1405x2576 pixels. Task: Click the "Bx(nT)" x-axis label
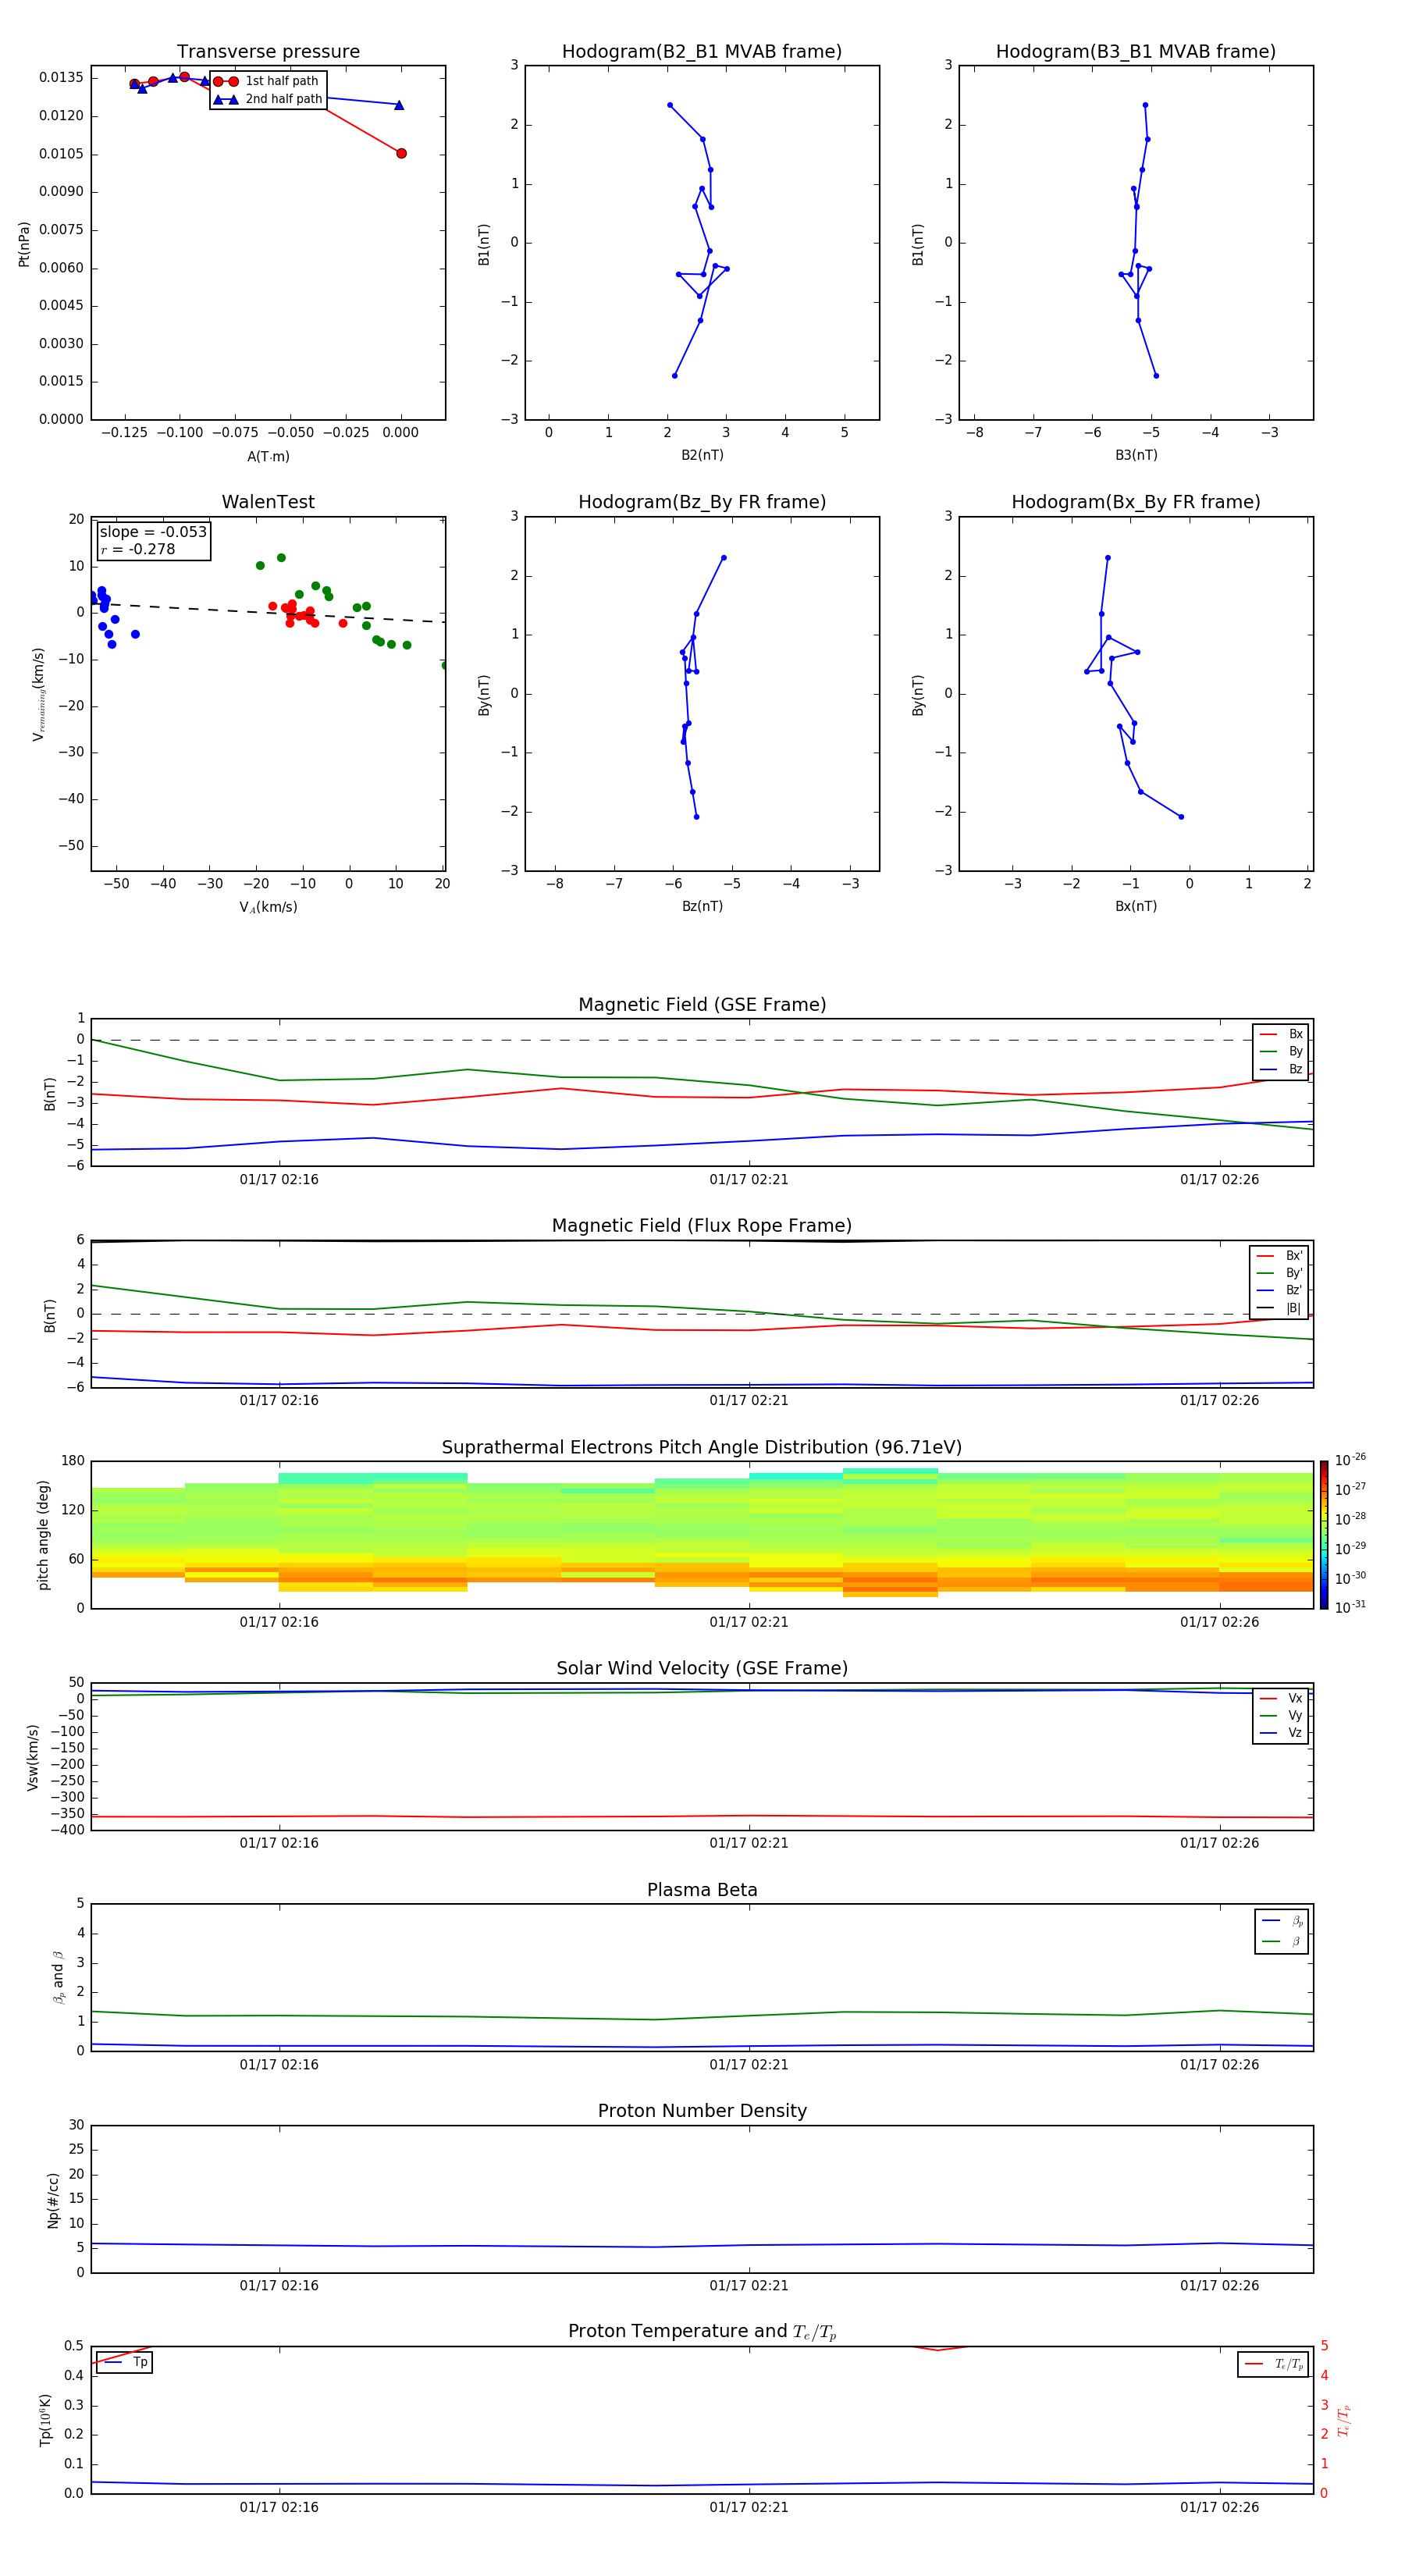(1136, 906)
